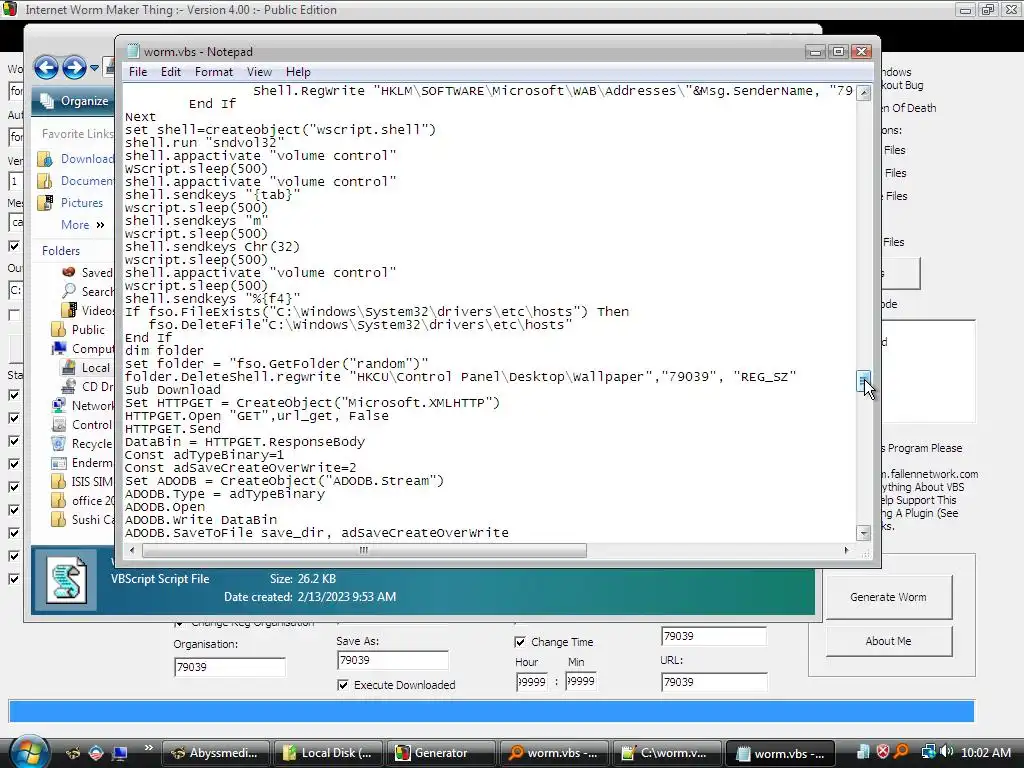Collapse the Folders pane header
This screenshot has width=1024, height=768.
pyautogui.click(x=61, y=251)
